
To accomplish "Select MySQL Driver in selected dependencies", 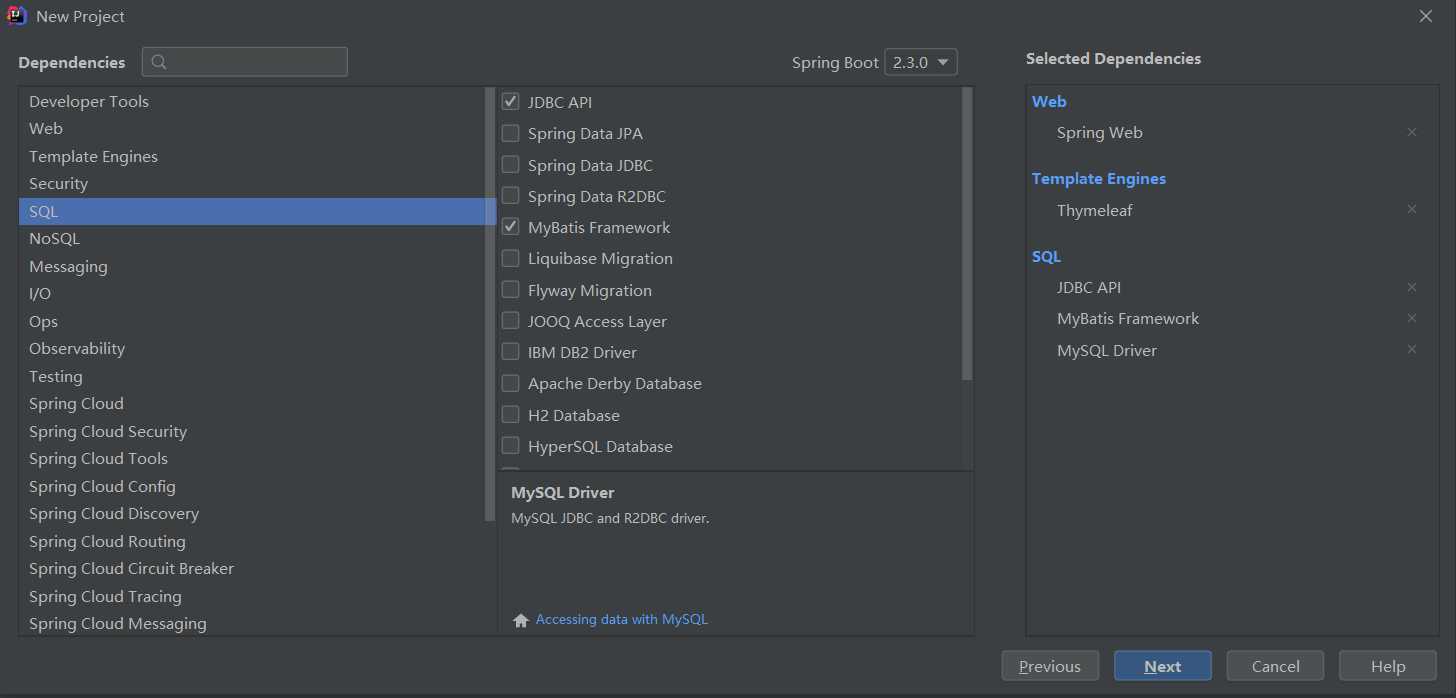I will coord(1106,350).
